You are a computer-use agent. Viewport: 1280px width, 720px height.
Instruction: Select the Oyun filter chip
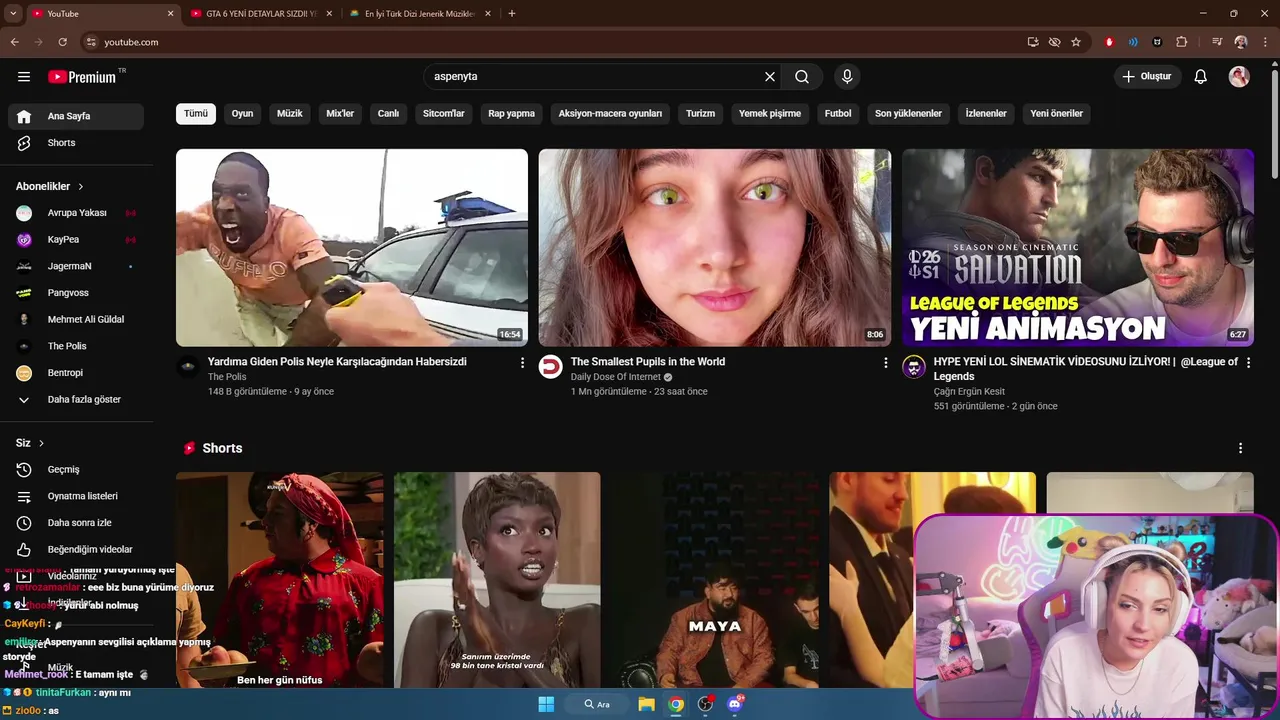pyautogui.click(x=242, y=114)
